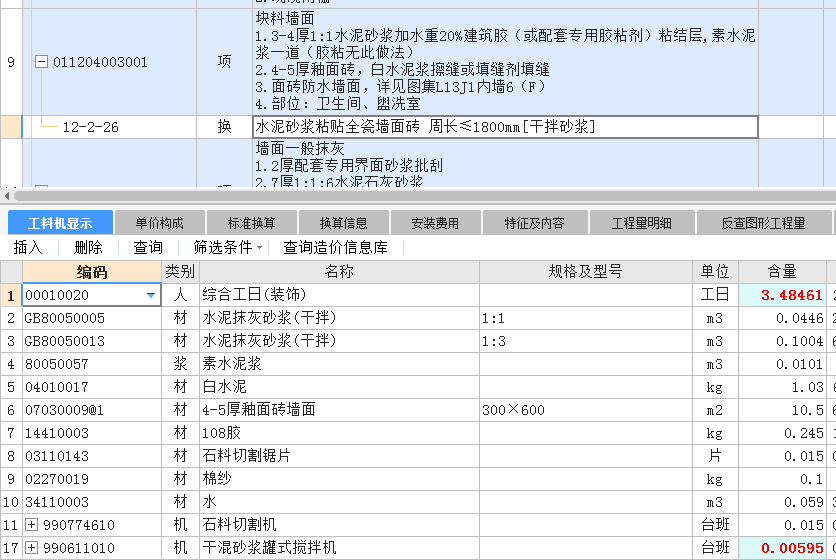Click the 墙面一般抹灰 description cell
The height and width of the screenshot is (560, 836).
pos(505,163)
